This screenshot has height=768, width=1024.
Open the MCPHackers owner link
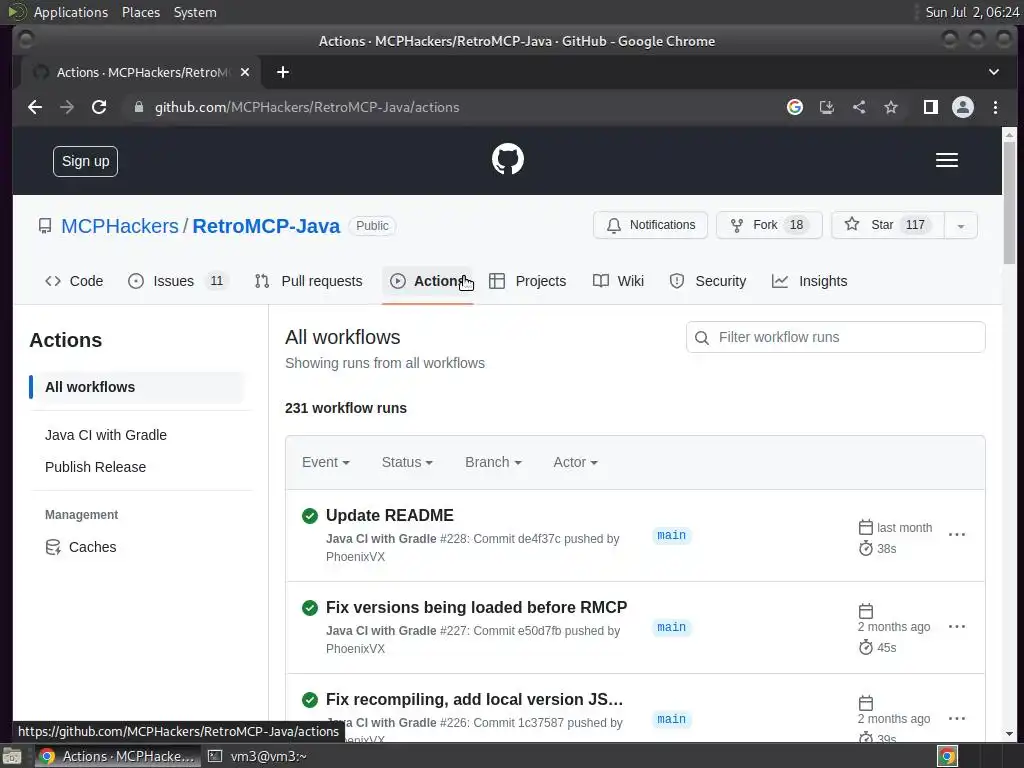pos(120,226)
